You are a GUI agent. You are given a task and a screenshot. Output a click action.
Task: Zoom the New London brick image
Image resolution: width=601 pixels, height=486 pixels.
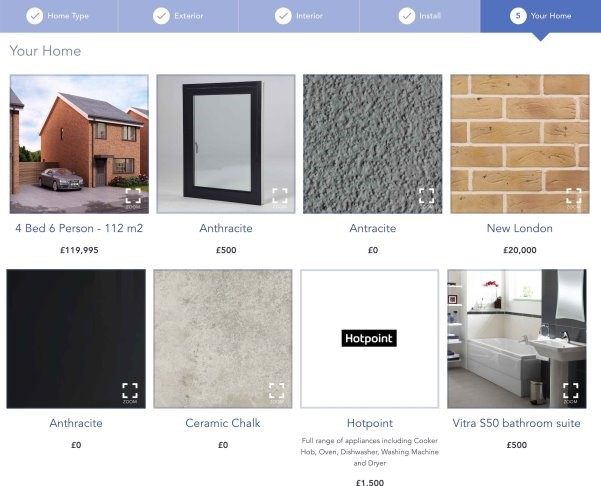pyautogui.click(x=574, y=198)
